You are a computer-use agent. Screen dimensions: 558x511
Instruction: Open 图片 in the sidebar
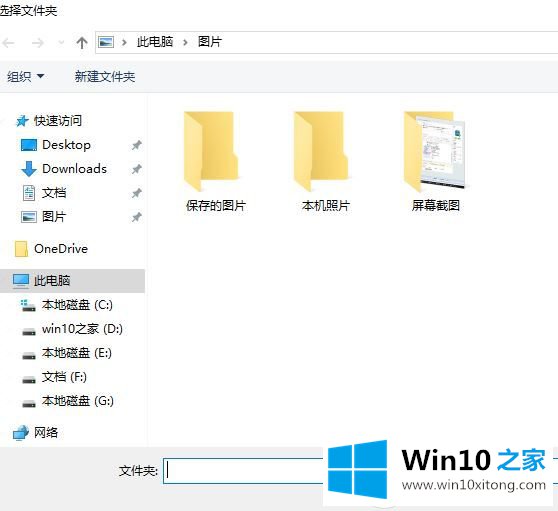54,217
